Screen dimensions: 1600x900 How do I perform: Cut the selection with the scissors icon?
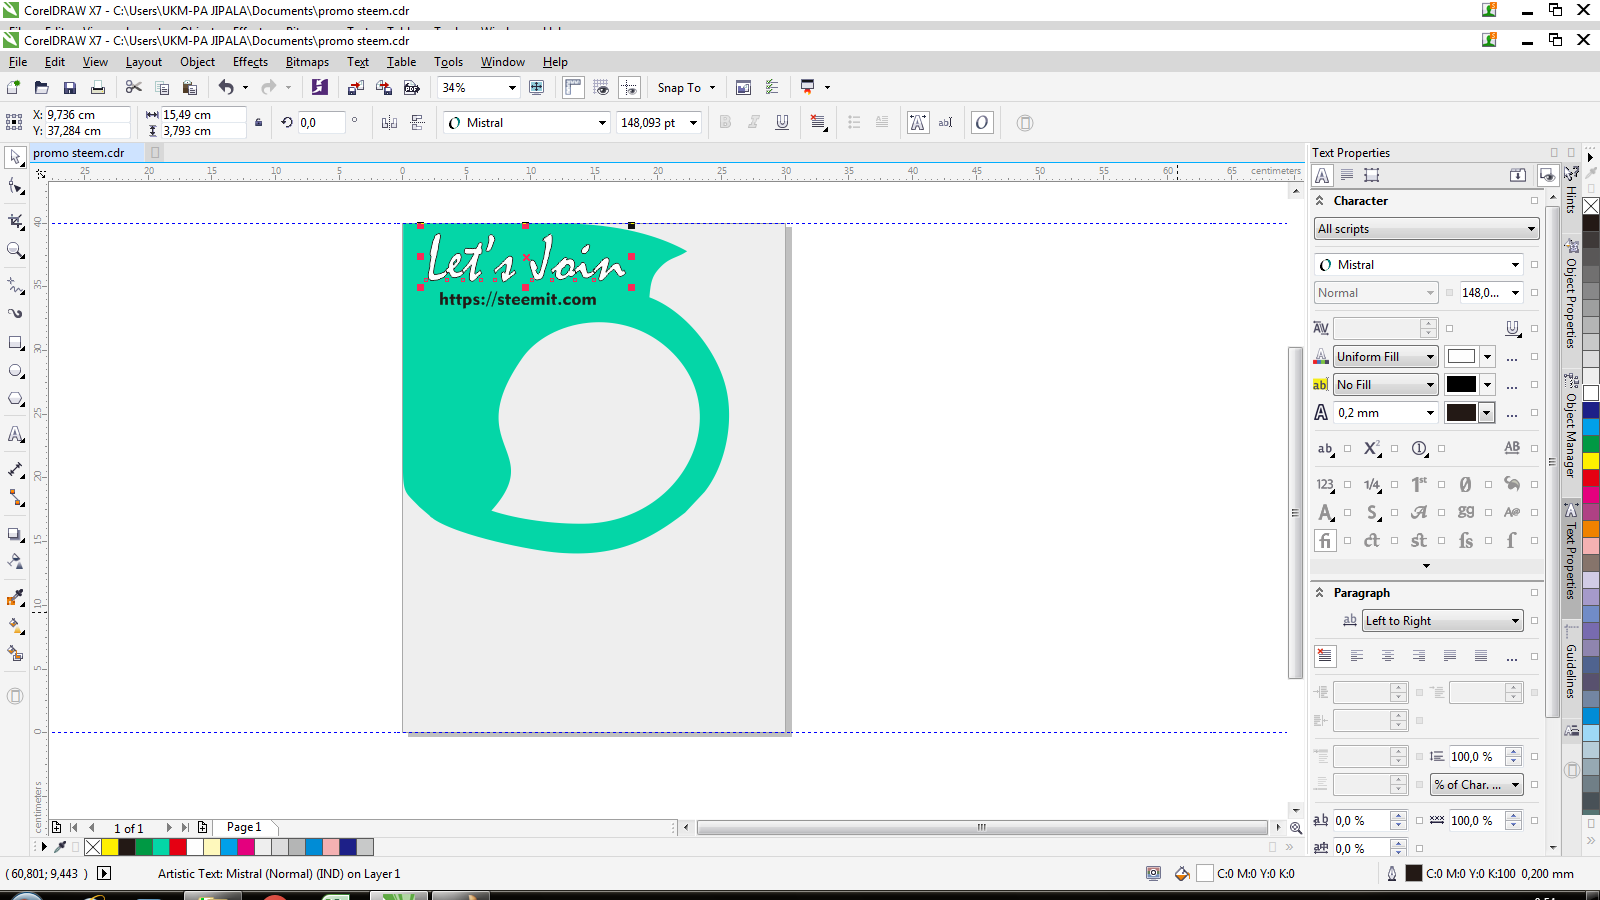[x=133, y=88]
